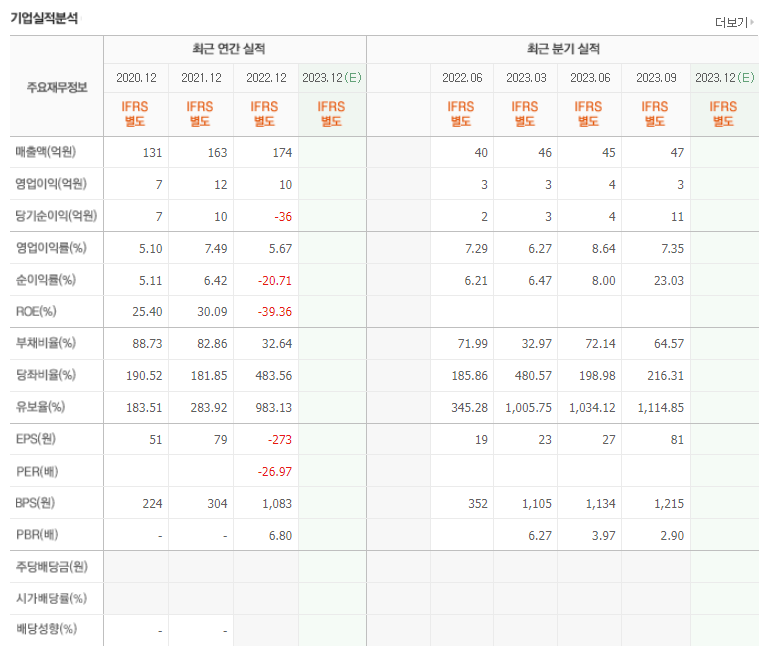The width and height of the screenshot is (767, 646).
Task: Select the 23.03 net margin value
Action: 669,281
